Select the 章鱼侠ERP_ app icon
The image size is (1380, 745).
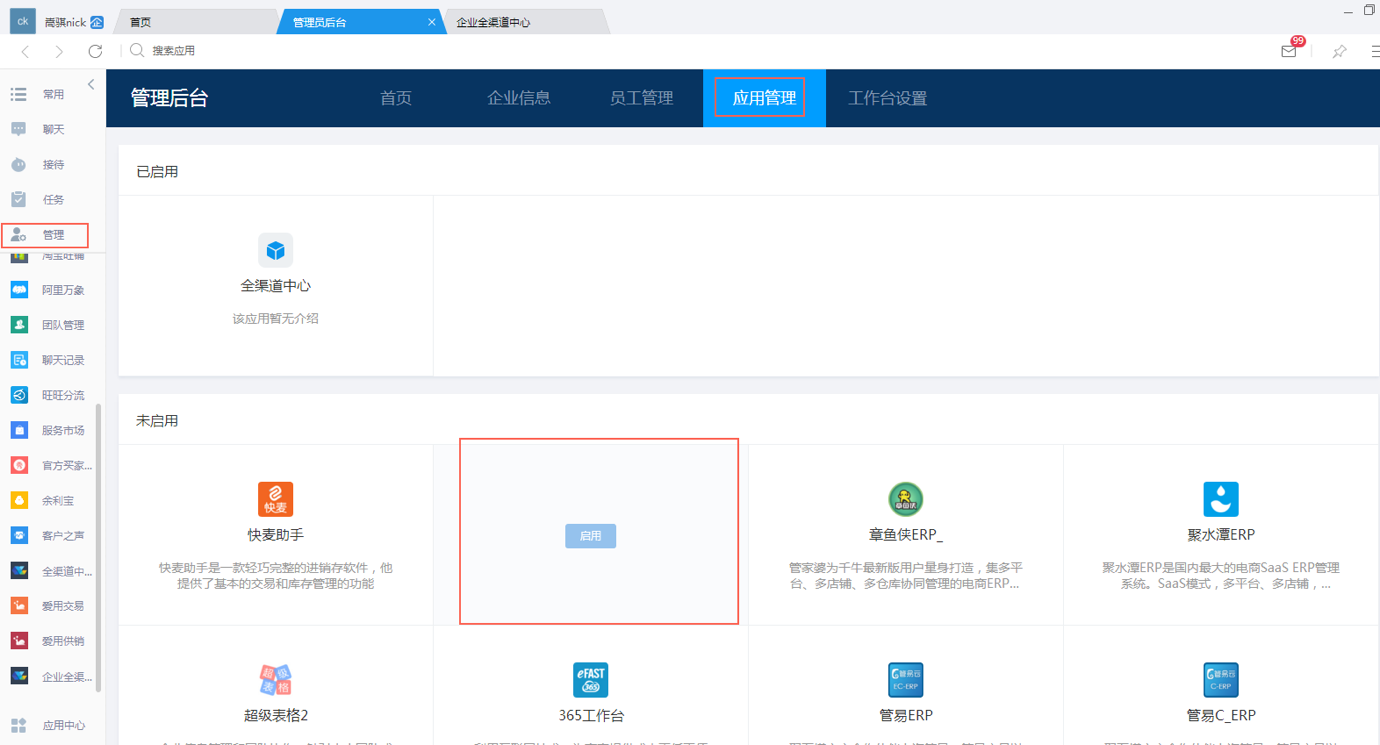click(x=906, y=499)
